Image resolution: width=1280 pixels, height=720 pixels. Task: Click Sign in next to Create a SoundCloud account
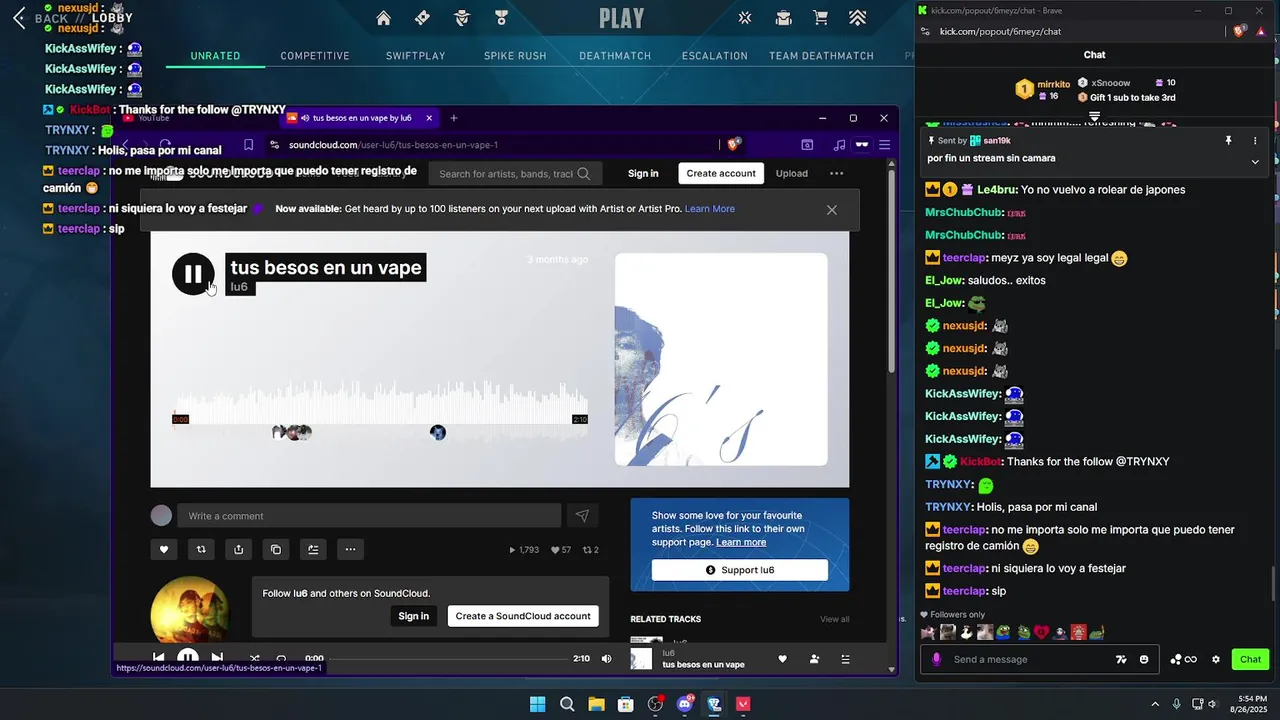click(413, 616)
